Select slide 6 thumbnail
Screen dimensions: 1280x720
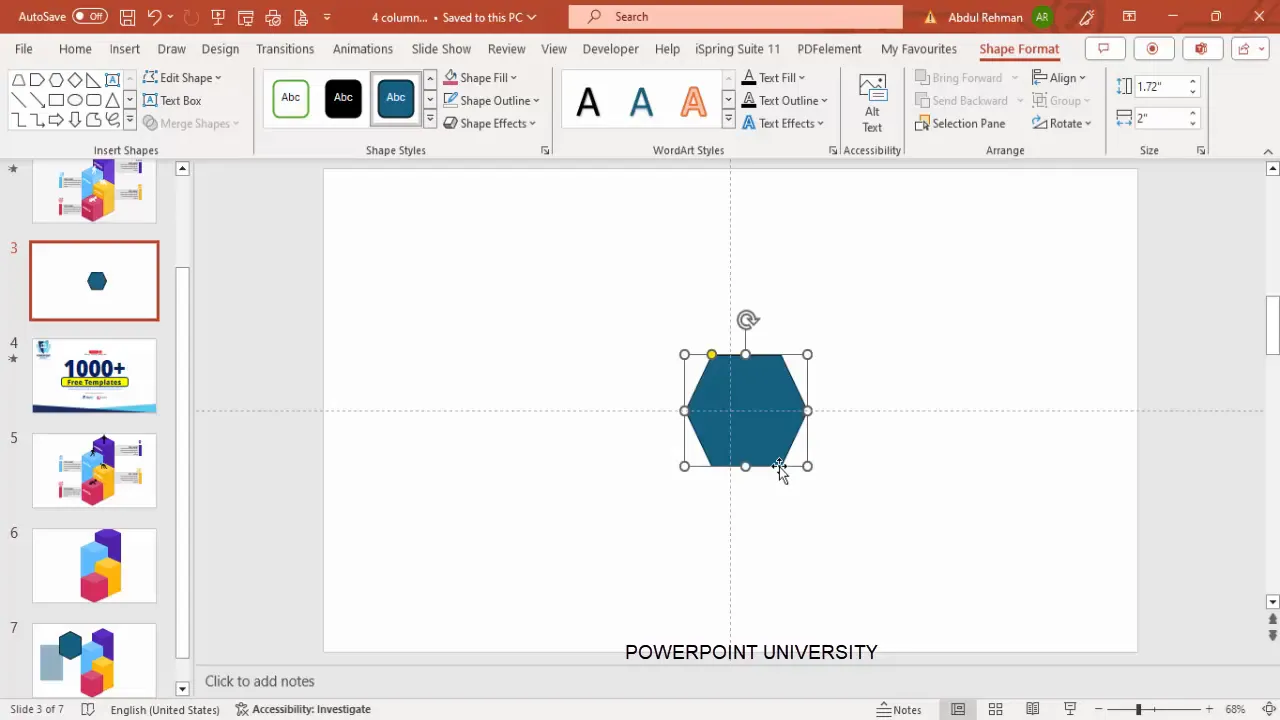94,566
